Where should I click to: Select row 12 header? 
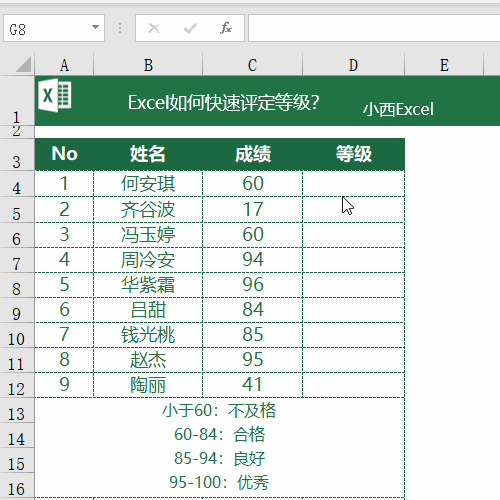tap(17, 385)
